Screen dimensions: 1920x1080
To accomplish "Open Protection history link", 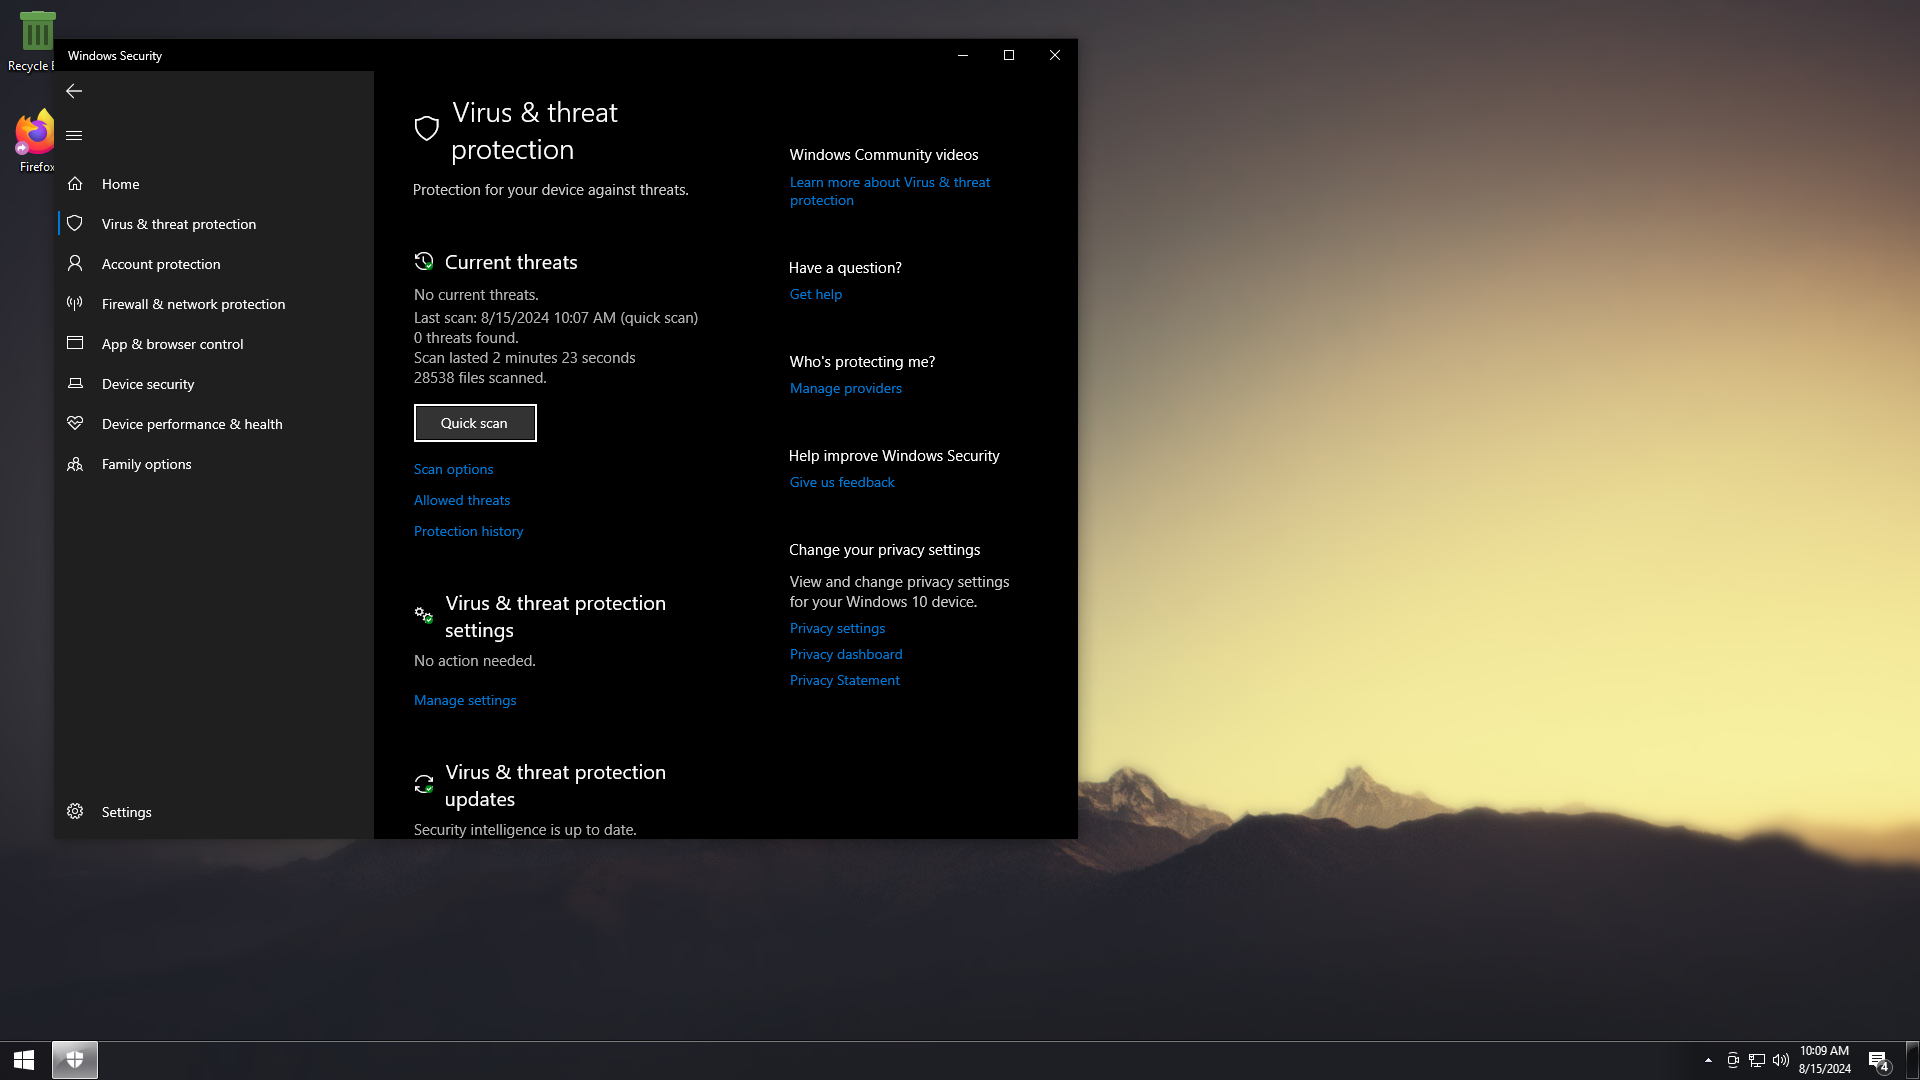I will click(468, 531).
